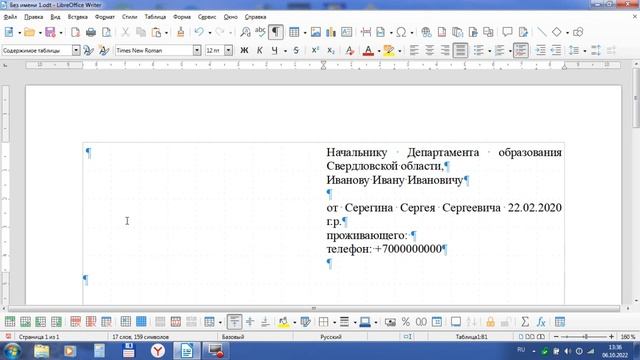This screenshot has height=360, width=640.
Task: Apply the yellow highlighting color
Action: pos(389,51)
